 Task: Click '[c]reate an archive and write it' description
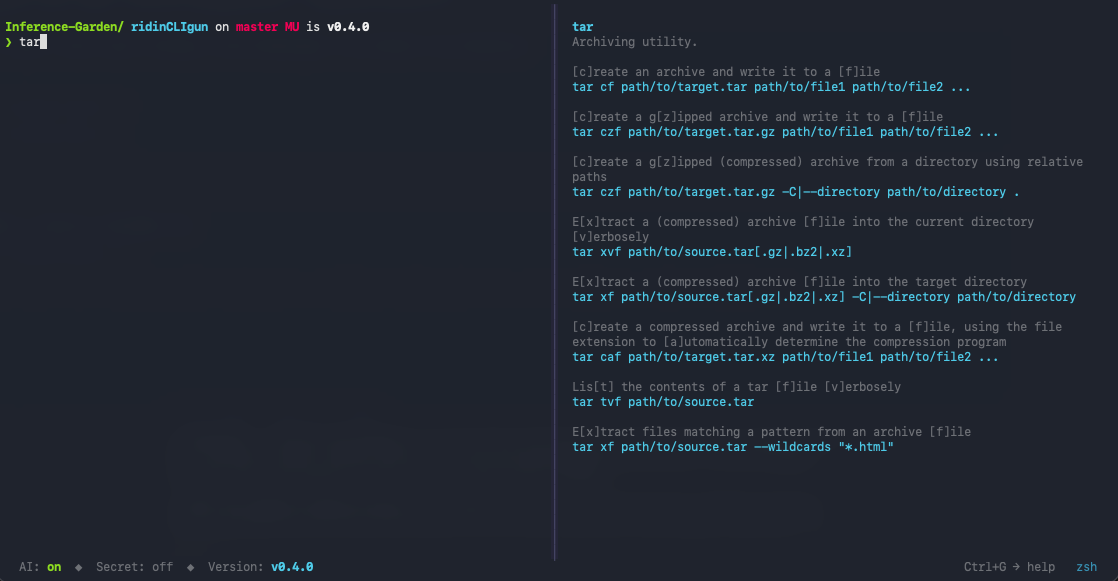[726, 72]
